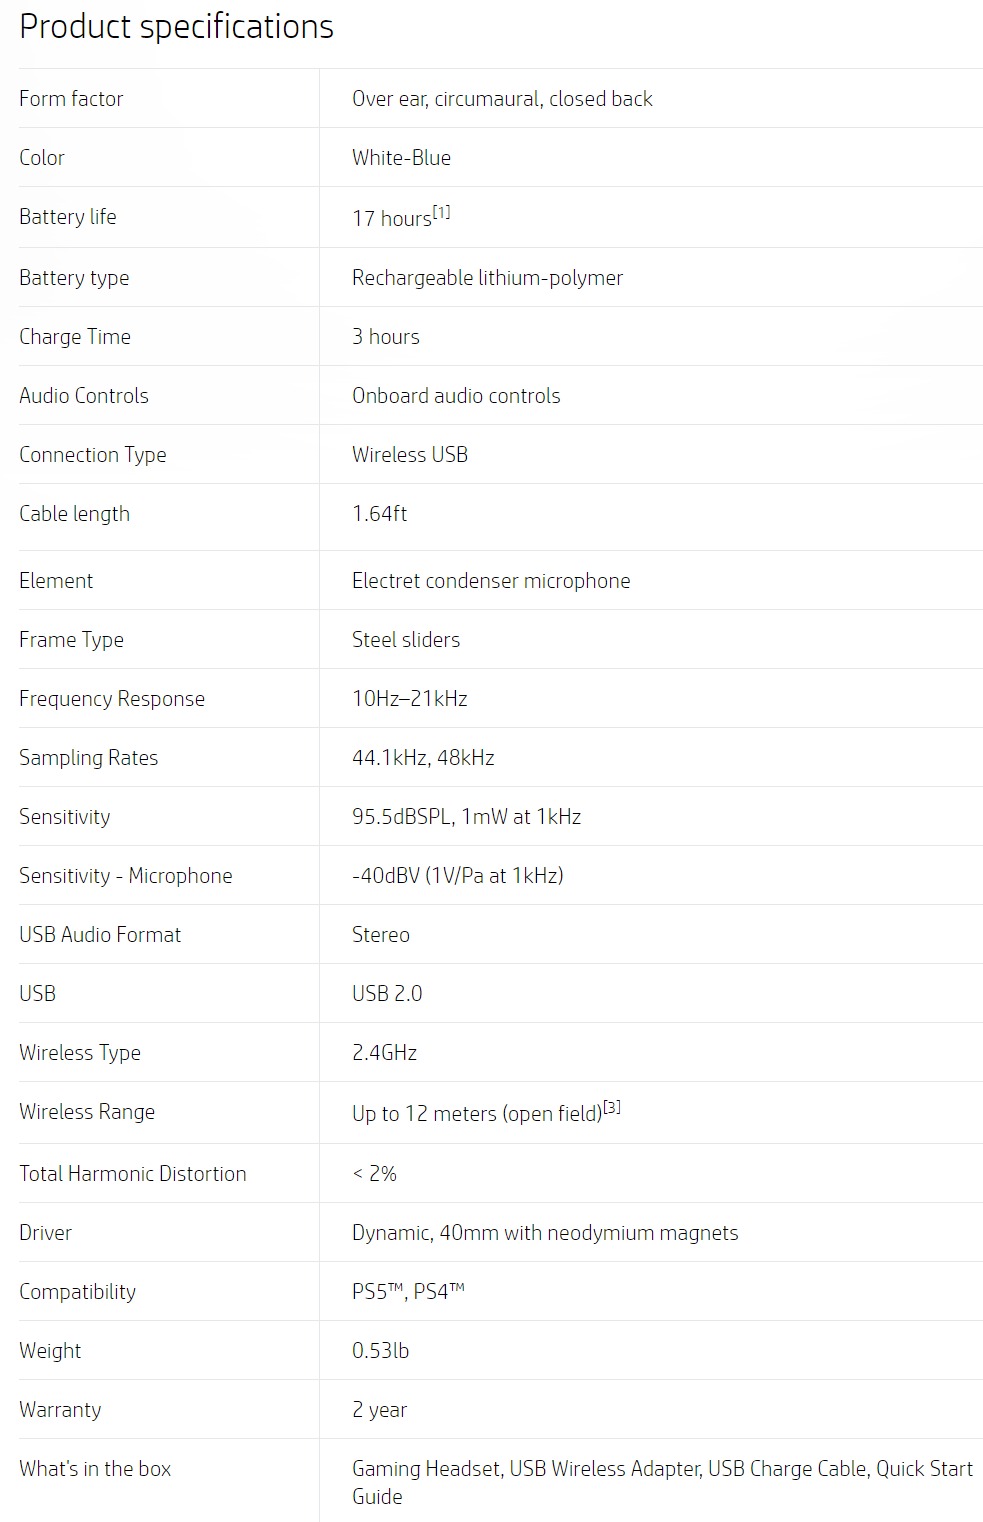Click the [1] footnote beside 17 hours
Viewport: 983px width, 1522px height.
[441, 212]
